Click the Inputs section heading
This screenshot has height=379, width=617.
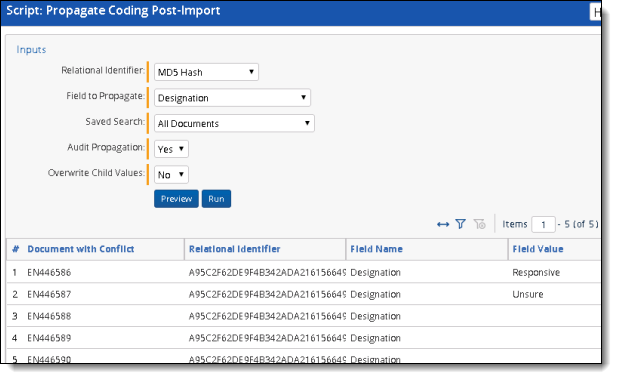pyautogui.click(x=31, y=50)
